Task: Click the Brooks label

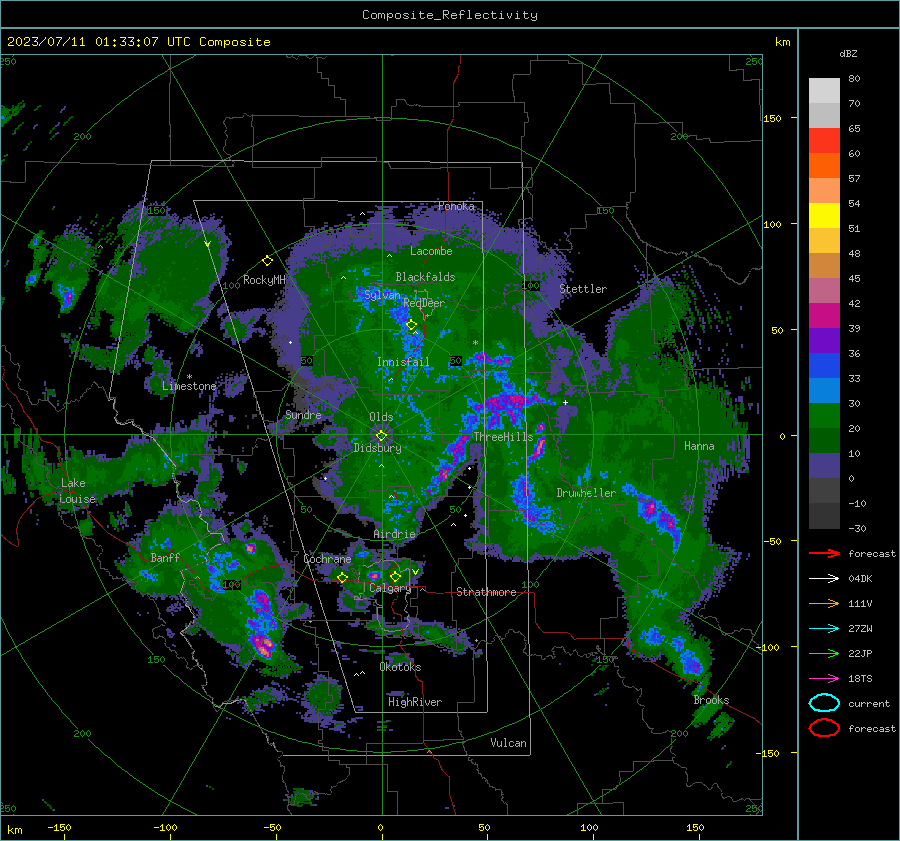Action: tap(711, 700)
